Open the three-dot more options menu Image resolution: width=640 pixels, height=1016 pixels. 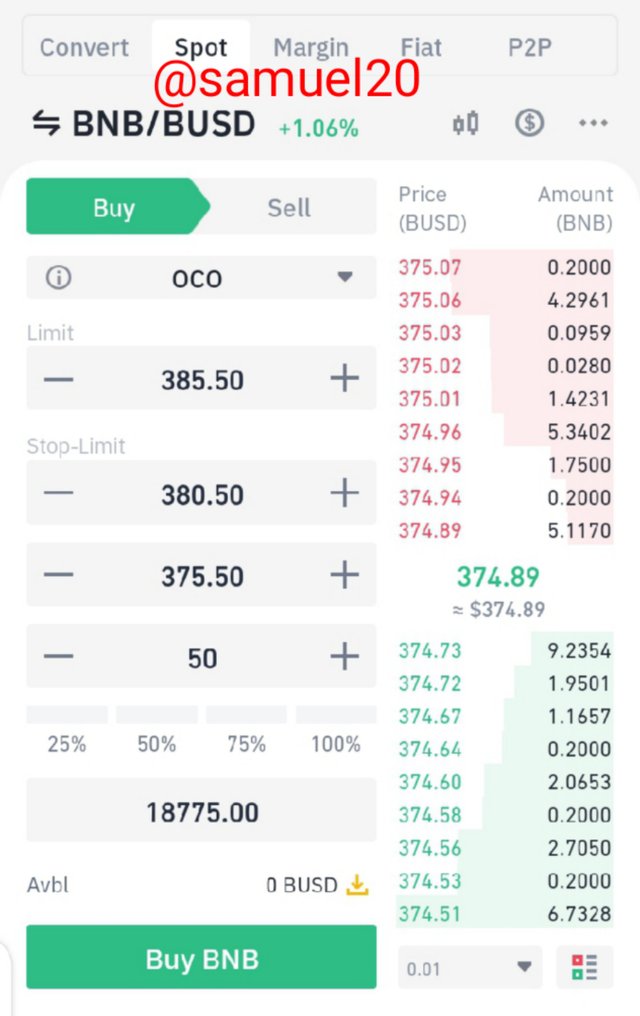(x=593, y=122)
